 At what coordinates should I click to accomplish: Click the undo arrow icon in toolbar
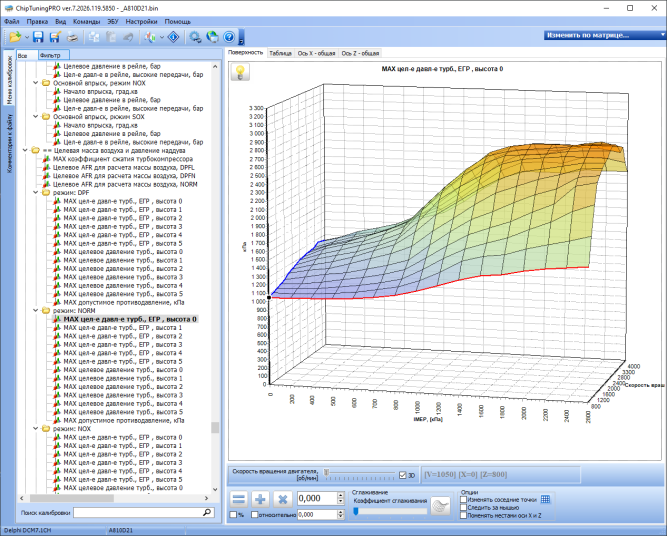click(128, 37)
